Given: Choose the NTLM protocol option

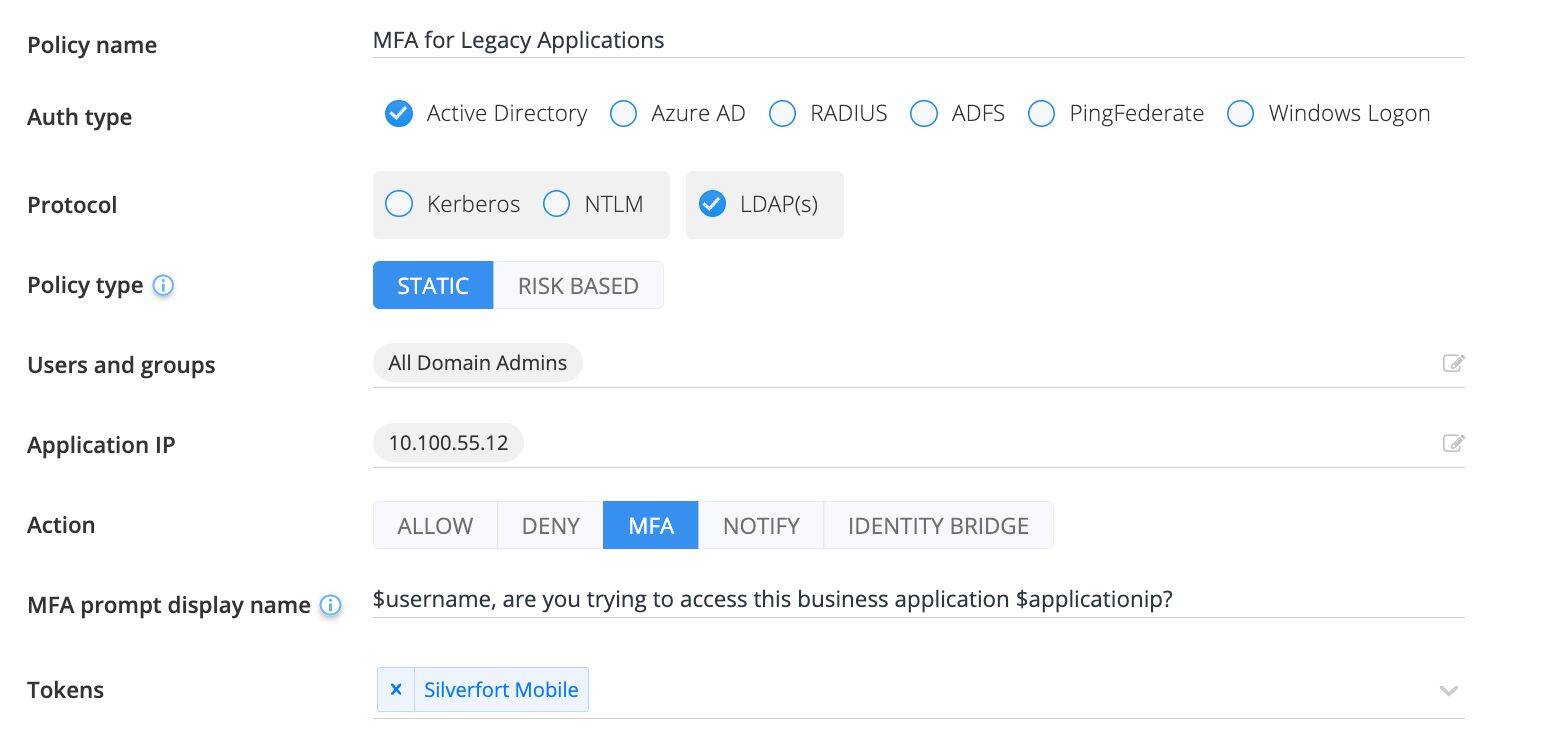Looking at the screenshot, I should tap(556, 205).
